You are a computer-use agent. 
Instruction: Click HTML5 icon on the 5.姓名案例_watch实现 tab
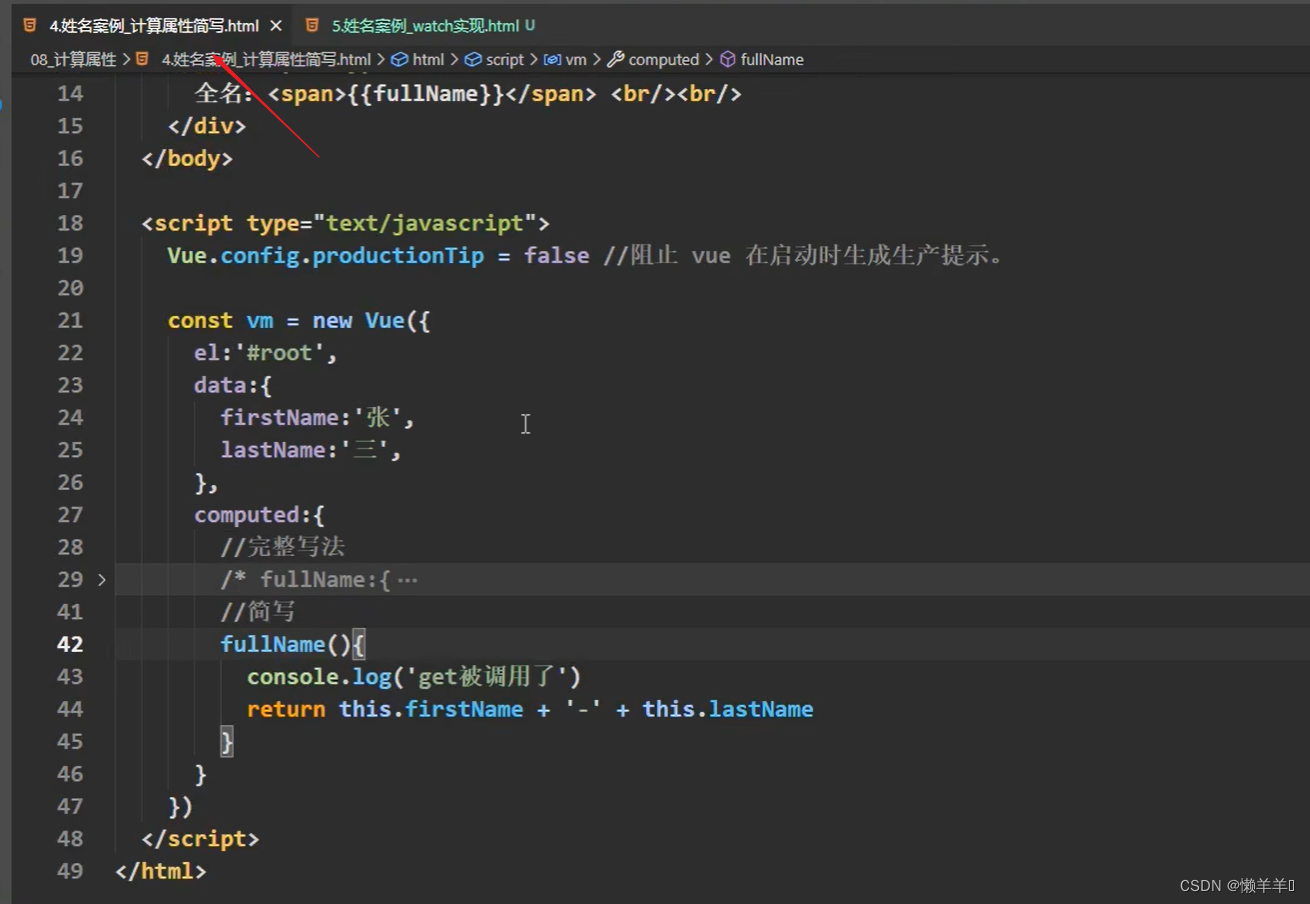pyautogui.click(x=313, y=25)
